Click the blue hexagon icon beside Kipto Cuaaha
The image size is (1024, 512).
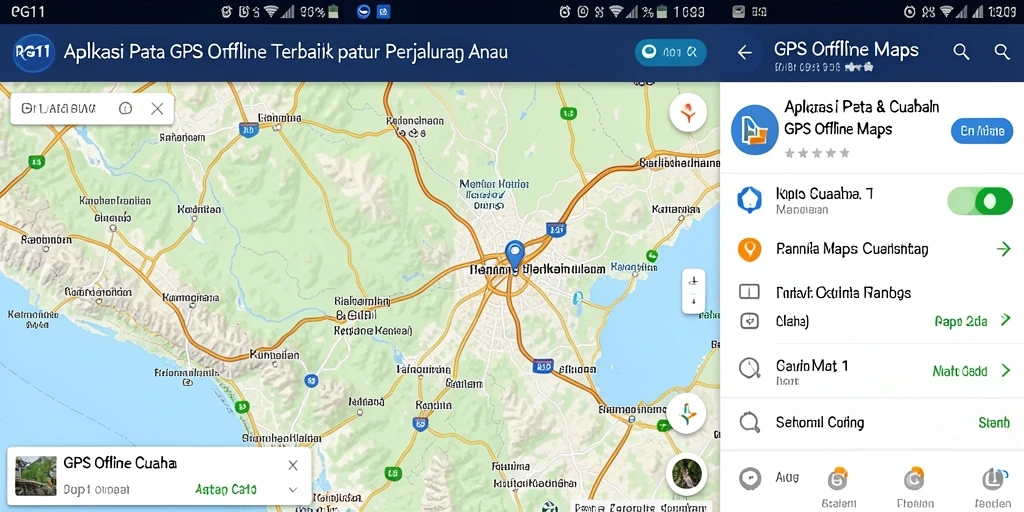[749, 200]
